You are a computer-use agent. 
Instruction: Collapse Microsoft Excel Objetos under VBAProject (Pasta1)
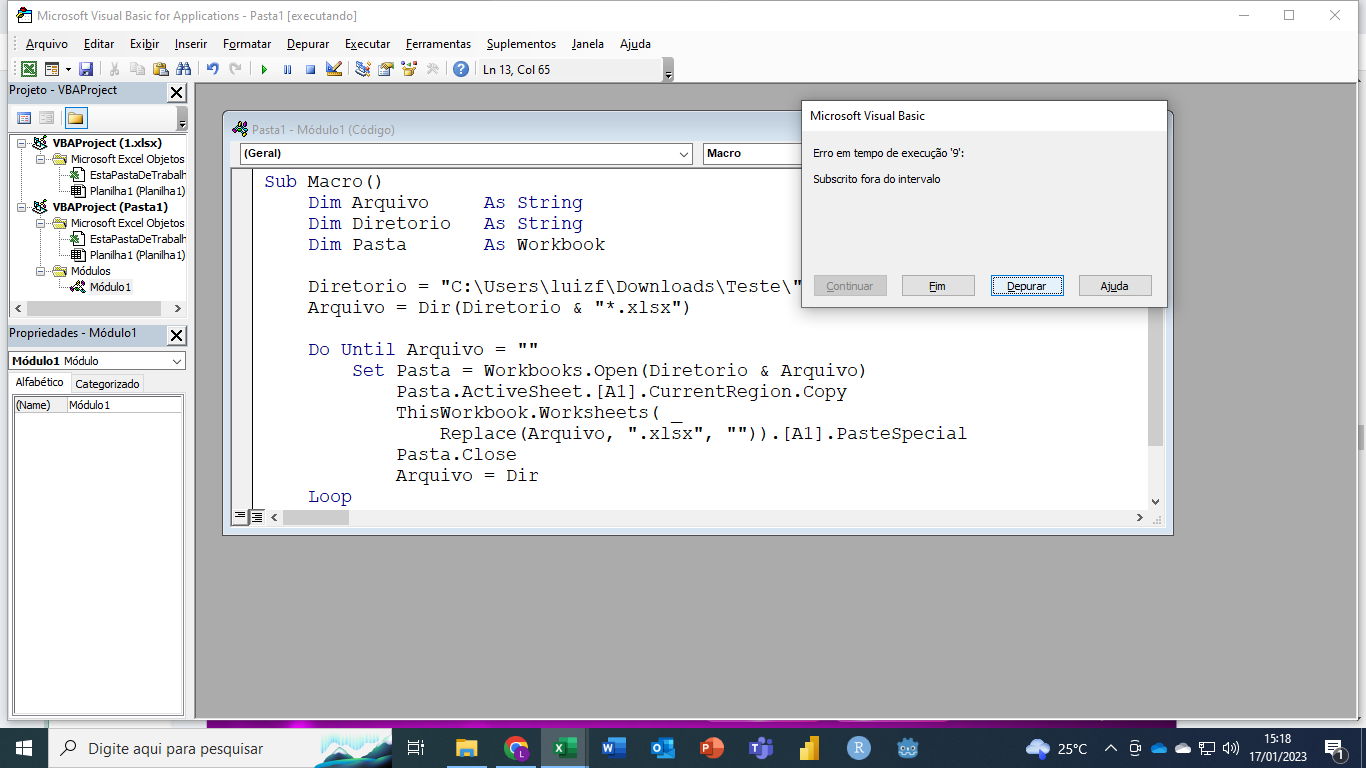[x=41, y=223]
